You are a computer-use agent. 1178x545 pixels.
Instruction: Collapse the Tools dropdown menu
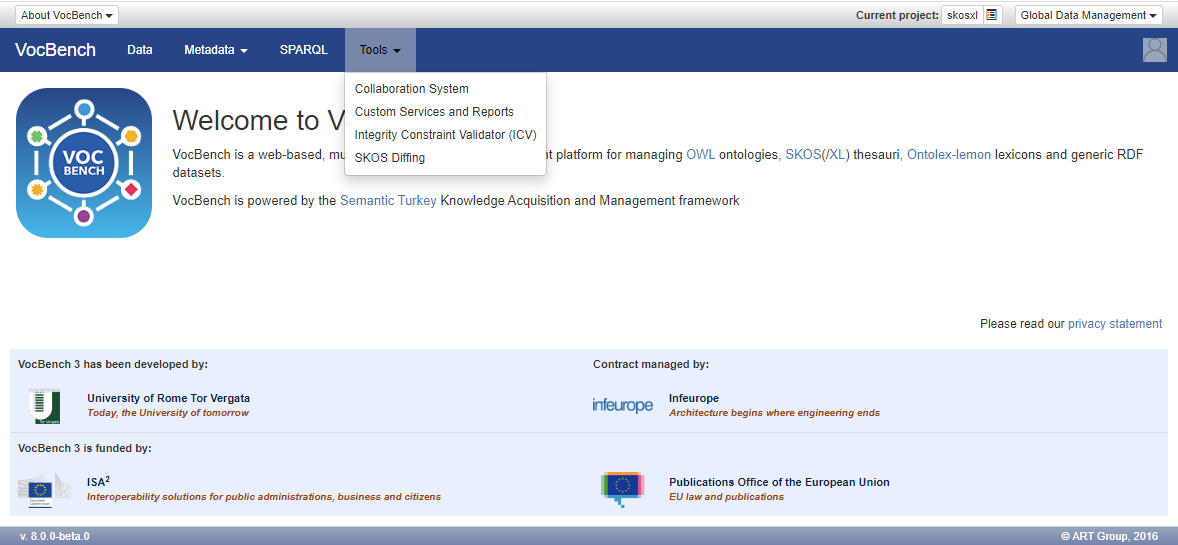tap(380, 50)
